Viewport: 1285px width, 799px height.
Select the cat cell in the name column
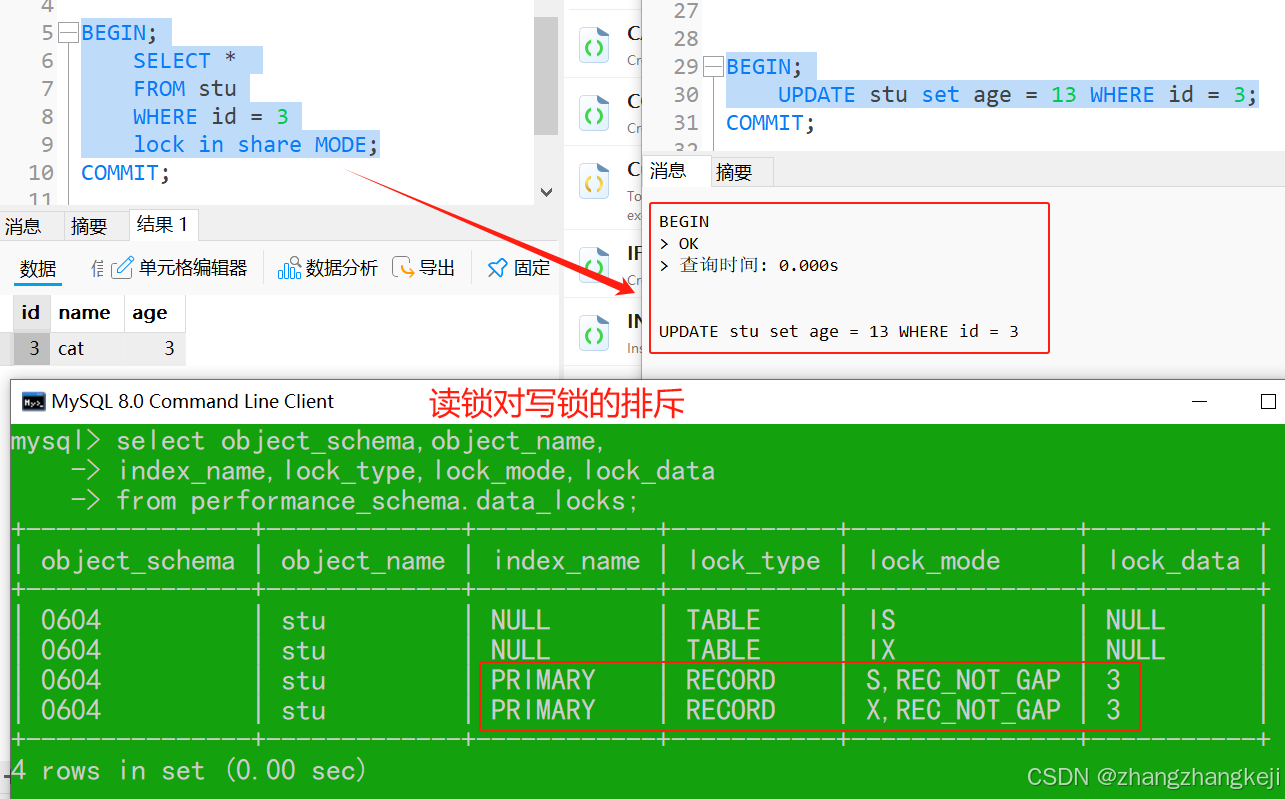click(86, 349)
